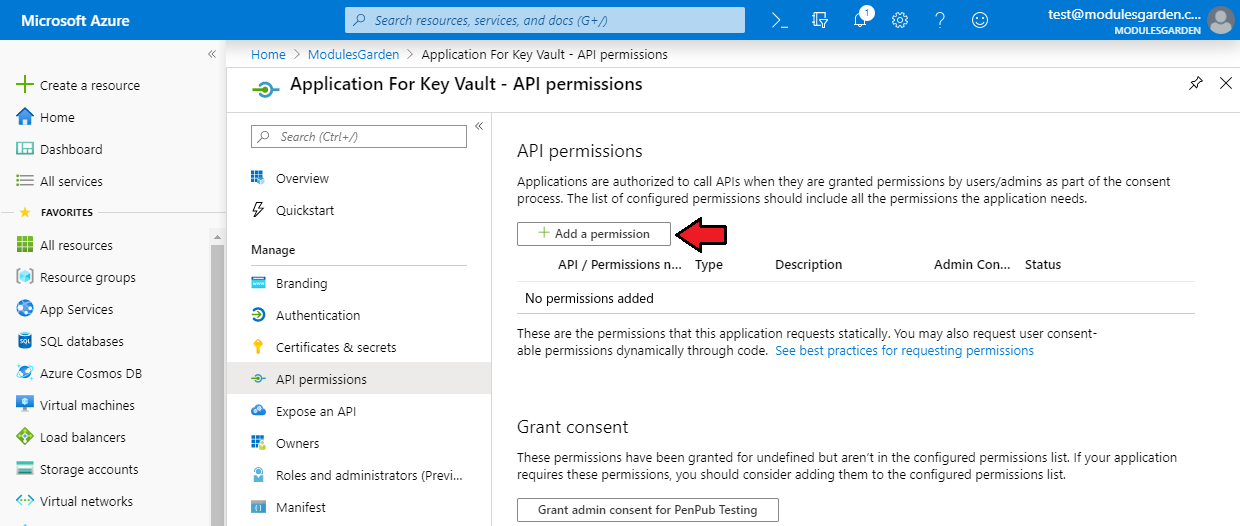This screenshot has height=526, width=1240.
Task: Open Directory + subscription filter icon
Action: [821, 20]
